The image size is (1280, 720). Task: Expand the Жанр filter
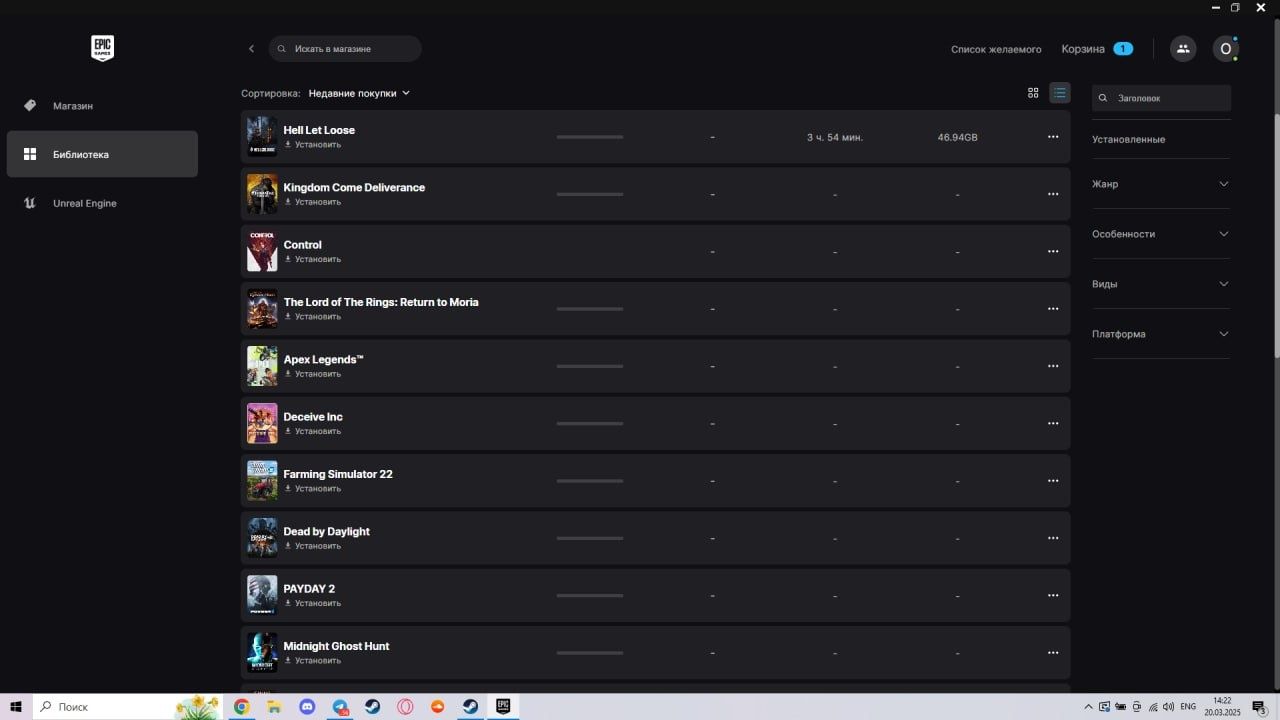click(x=1161, y=184)
